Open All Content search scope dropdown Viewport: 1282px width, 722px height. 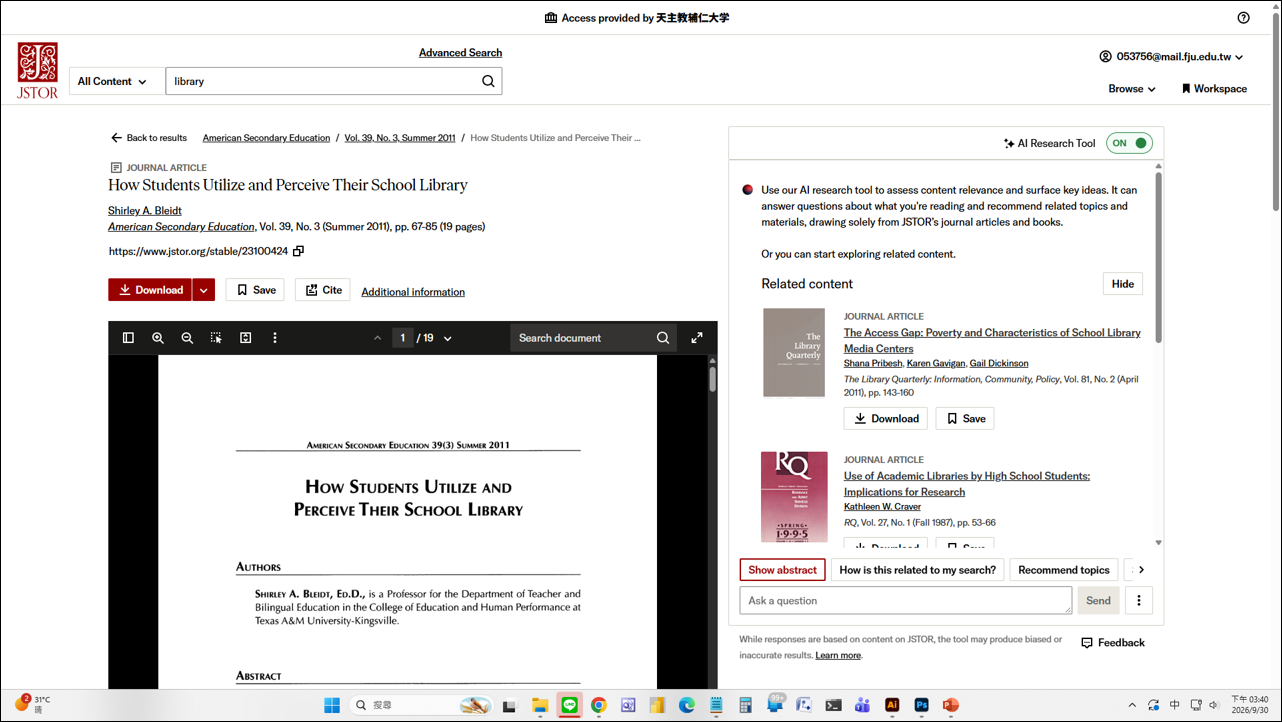(112, 81)
